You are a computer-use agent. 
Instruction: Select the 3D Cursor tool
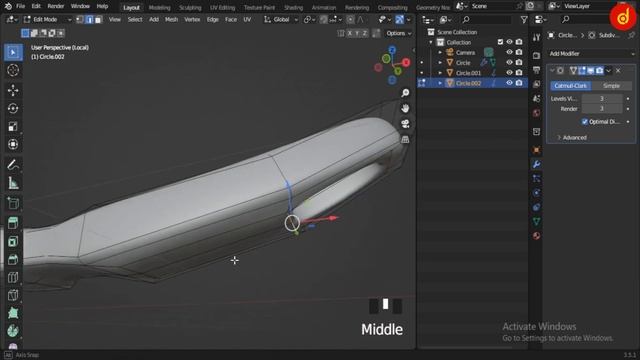coord(13,70)
